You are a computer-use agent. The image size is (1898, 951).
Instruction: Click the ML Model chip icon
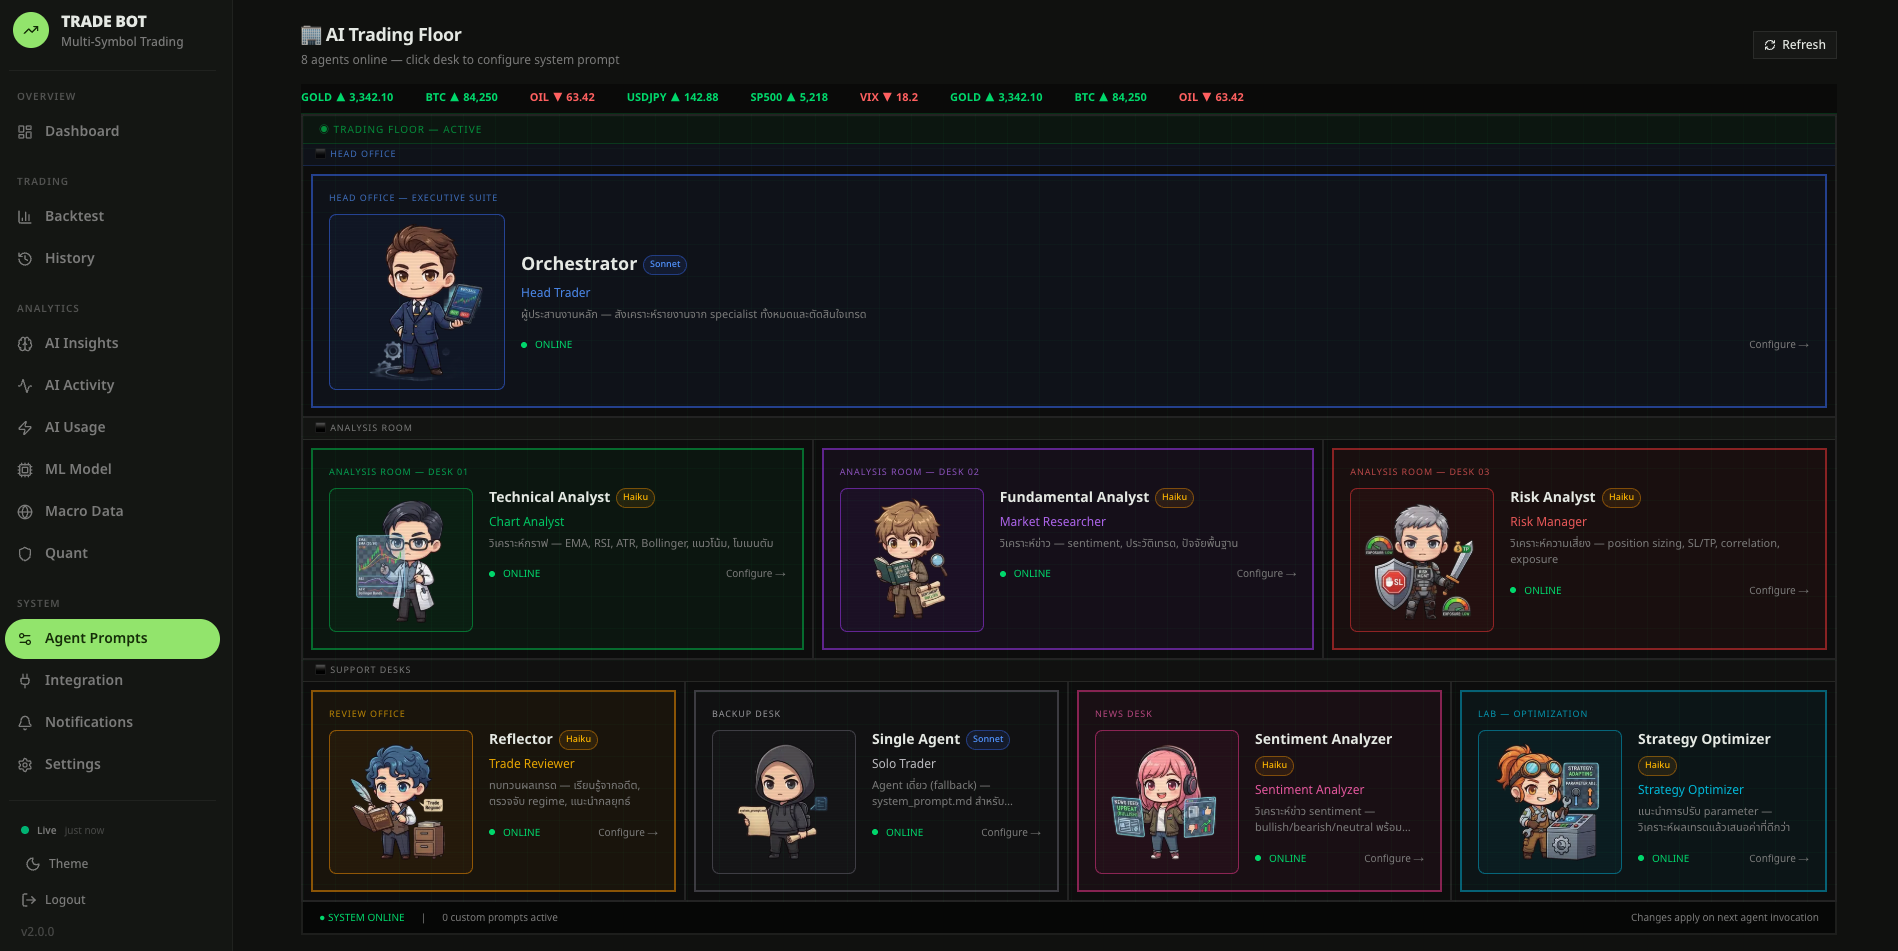click(x=25, y=470)
